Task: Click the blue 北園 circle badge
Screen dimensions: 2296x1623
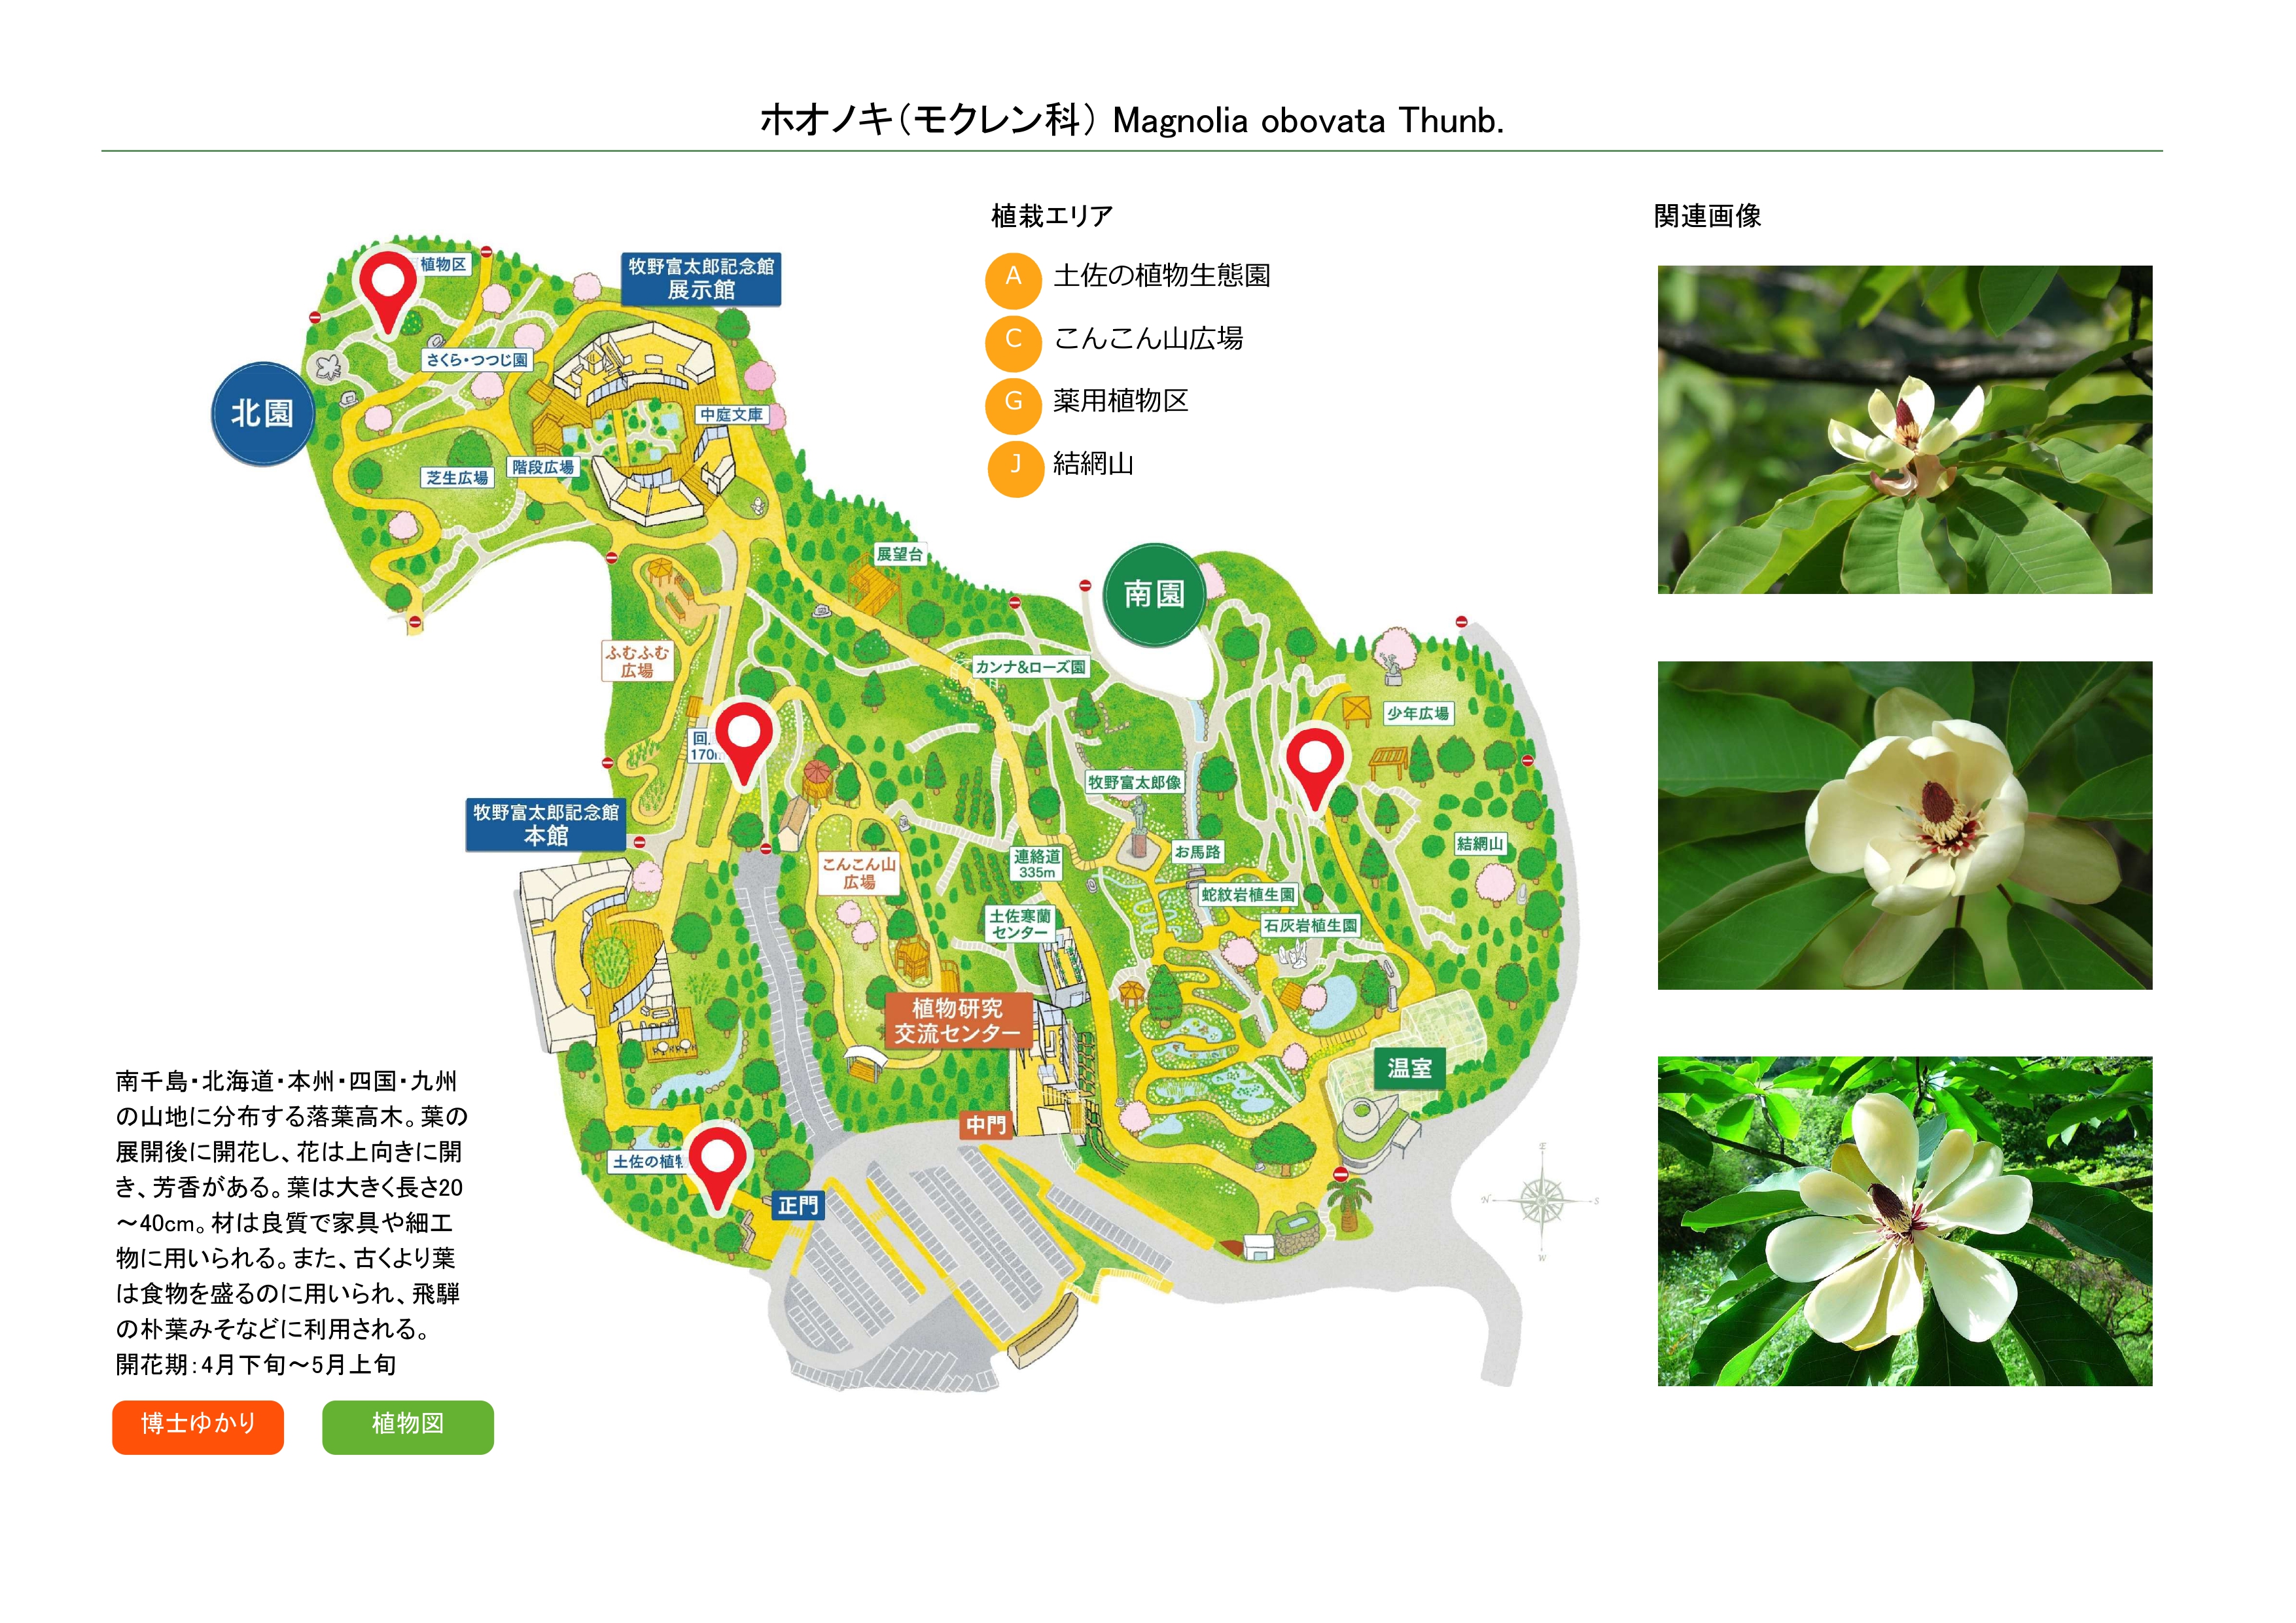Action: pos(263,413)
